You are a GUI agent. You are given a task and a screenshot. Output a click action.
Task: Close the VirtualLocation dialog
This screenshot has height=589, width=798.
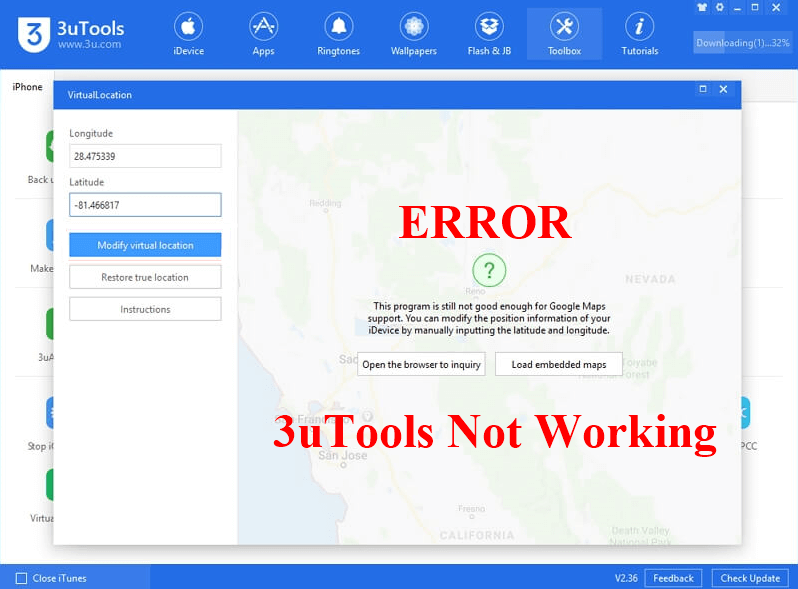723,89
